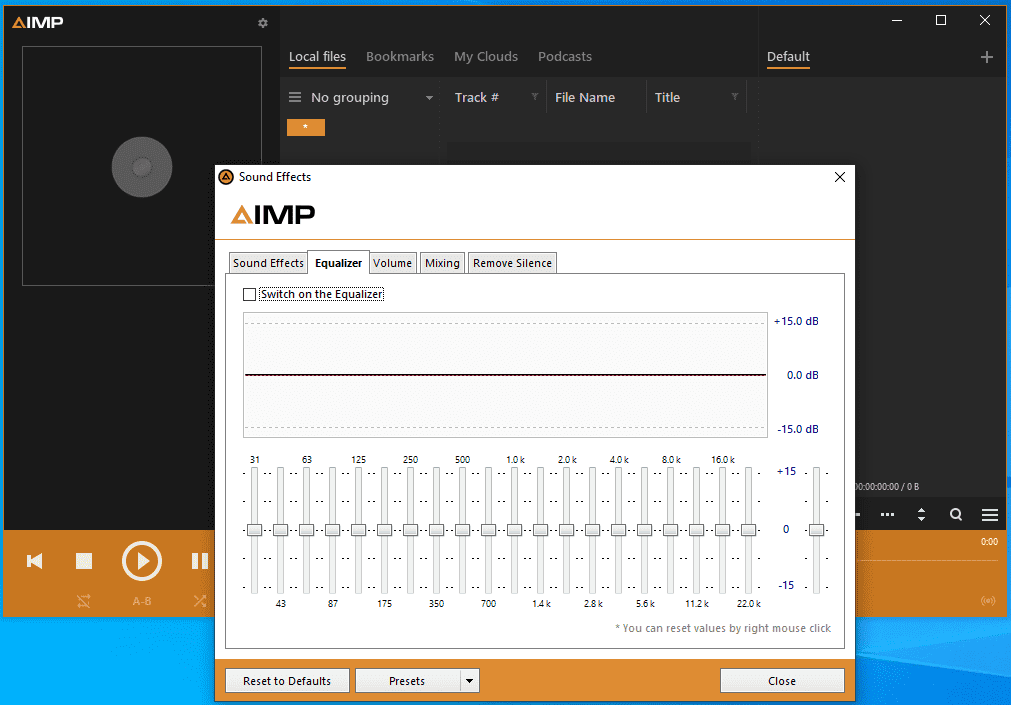
Task: Open the Remove Silence tab
Action: tap(513, 263)
